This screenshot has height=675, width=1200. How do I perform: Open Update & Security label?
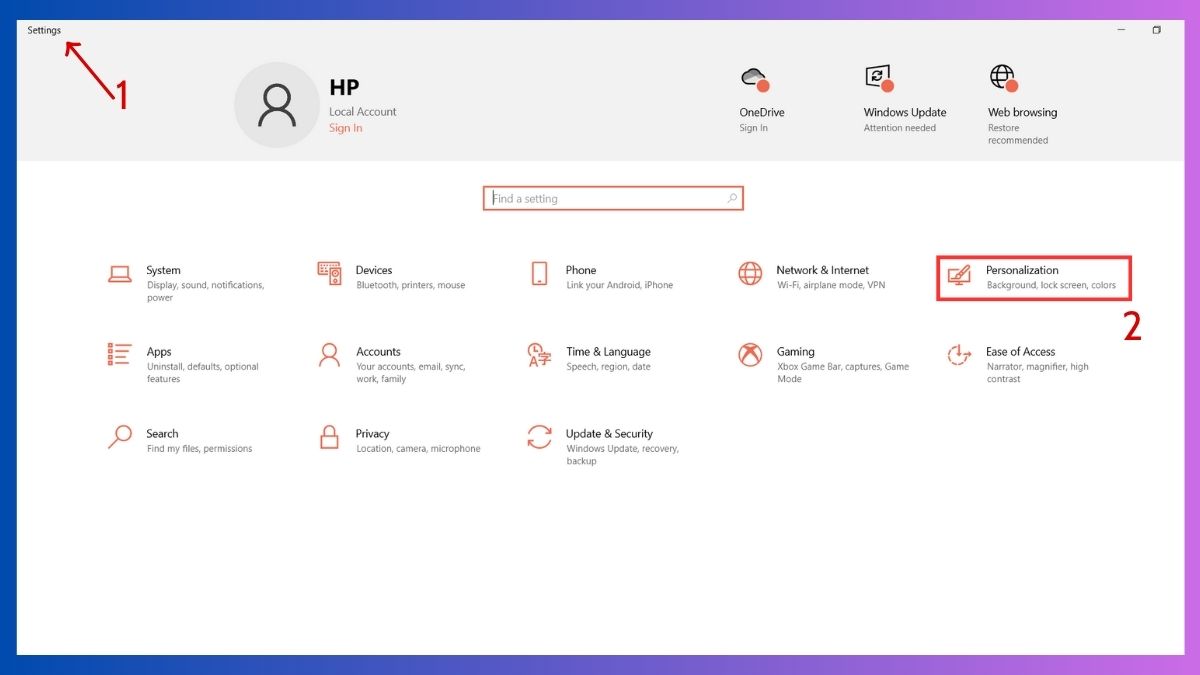click(x=609, y=434)
